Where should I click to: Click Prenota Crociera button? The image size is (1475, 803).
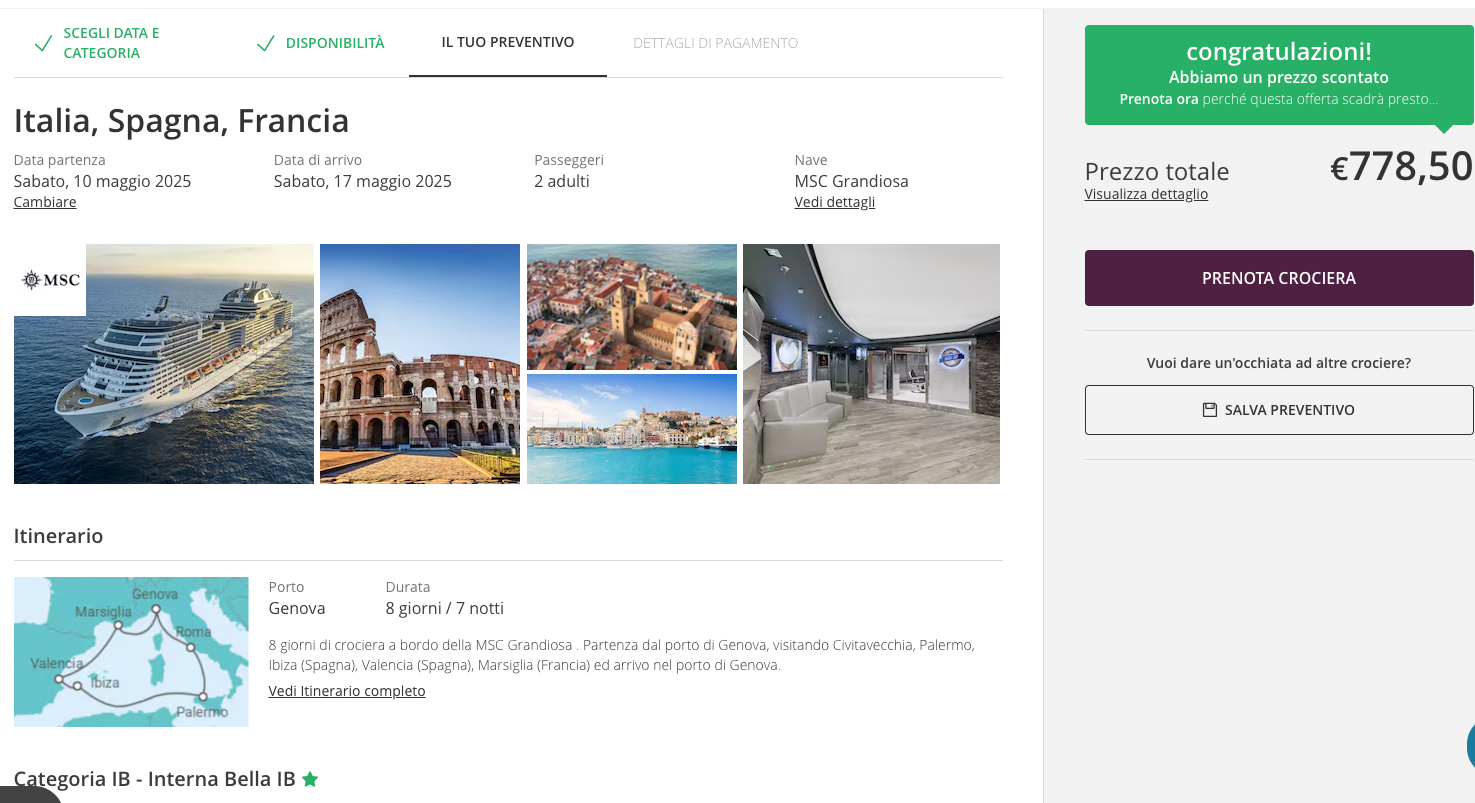click(1279, 278)
